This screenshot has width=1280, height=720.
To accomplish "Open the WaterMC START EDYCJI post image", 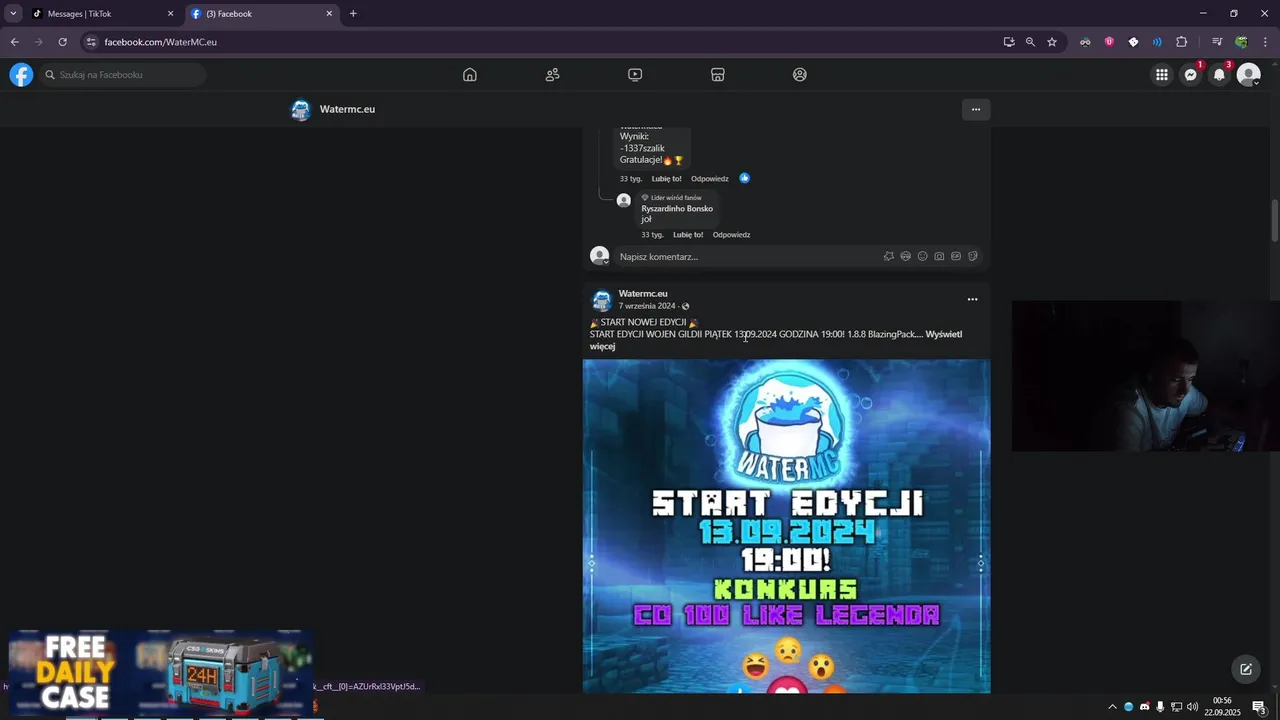I will [786, 525].
